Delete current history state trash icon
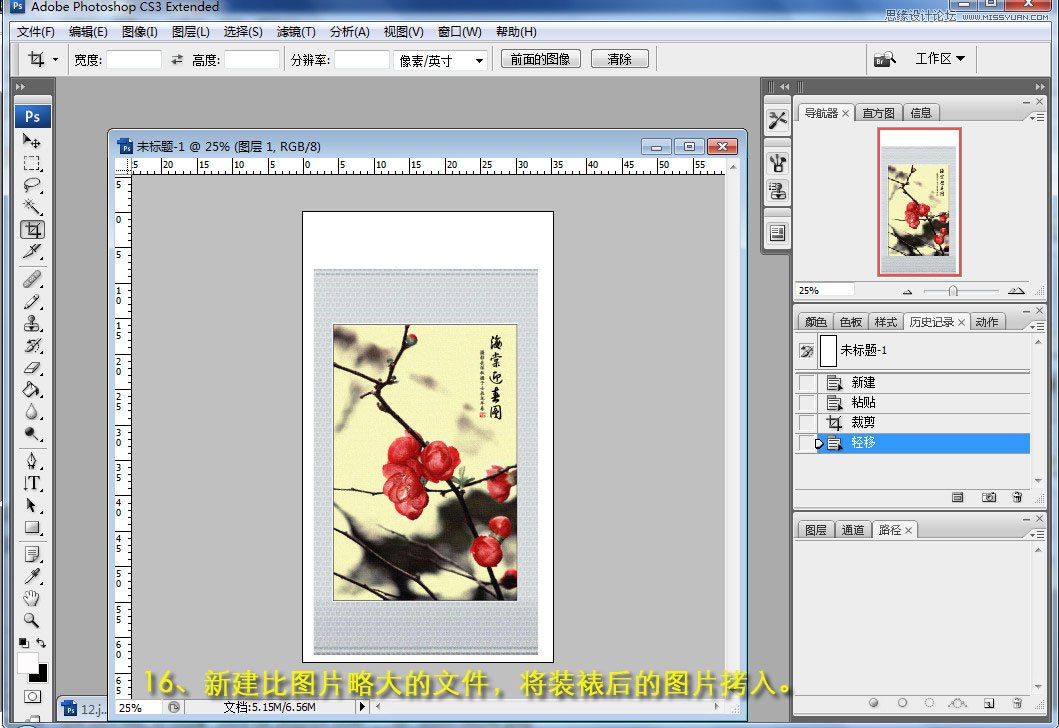 [x=1017, y=498]
